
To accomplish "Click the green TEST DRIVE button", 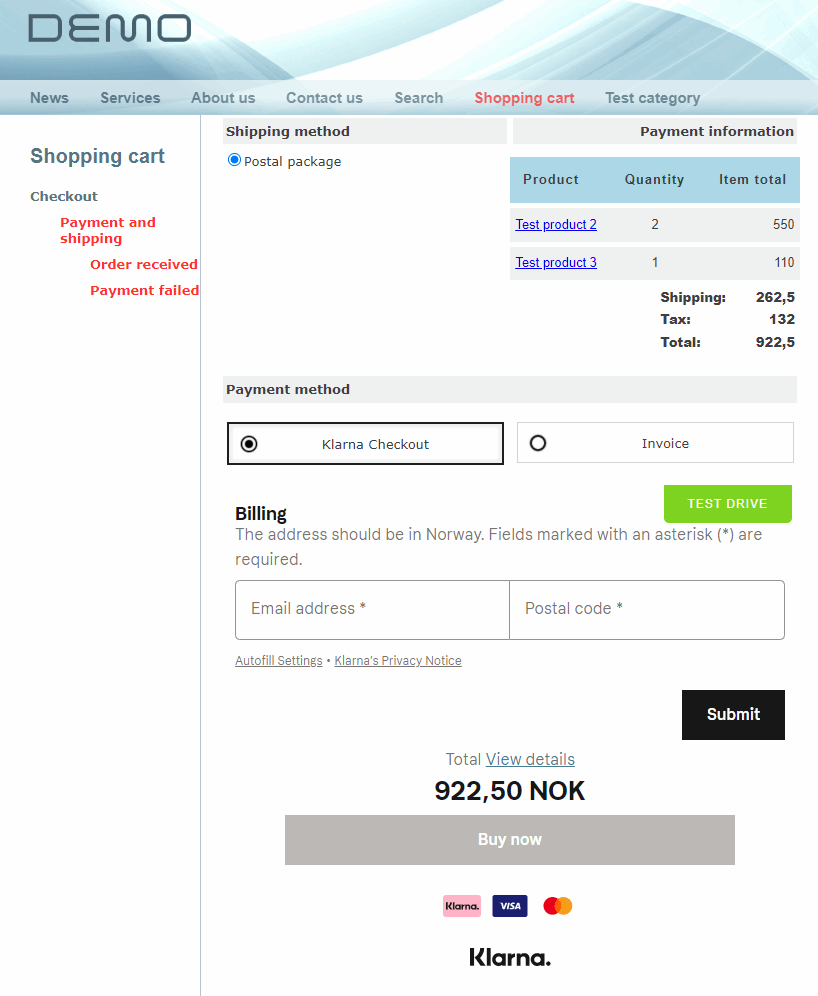I will click(x=727, y=504).
